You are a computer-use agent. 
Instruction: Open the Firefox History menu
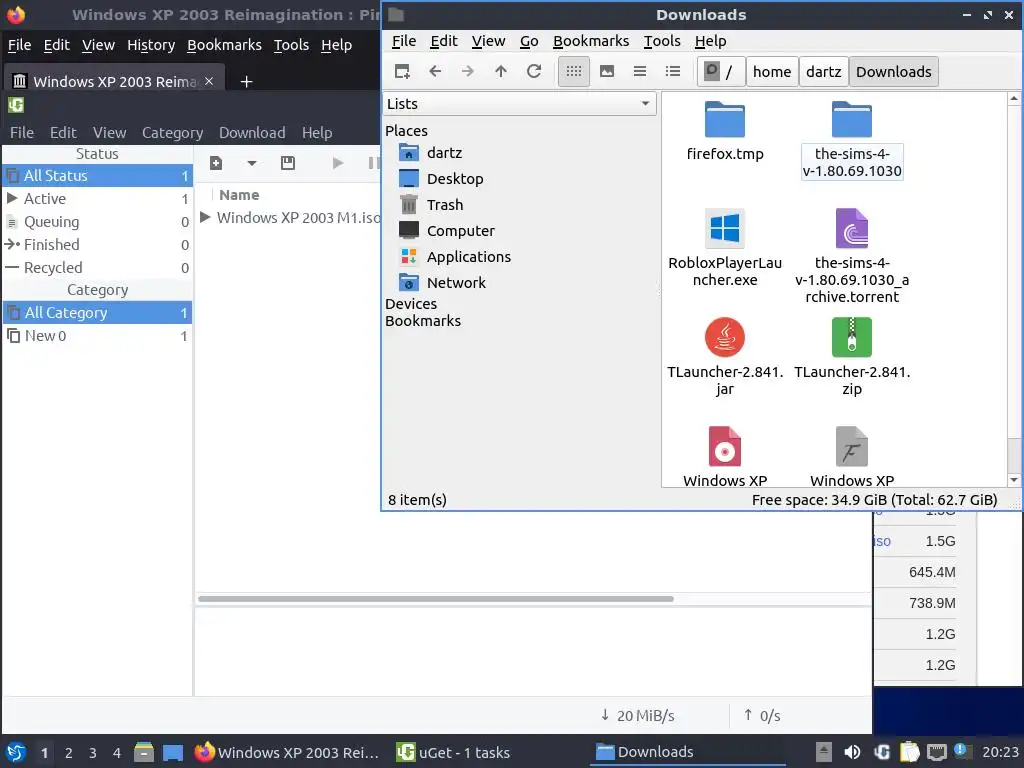(x=151, y=45)
